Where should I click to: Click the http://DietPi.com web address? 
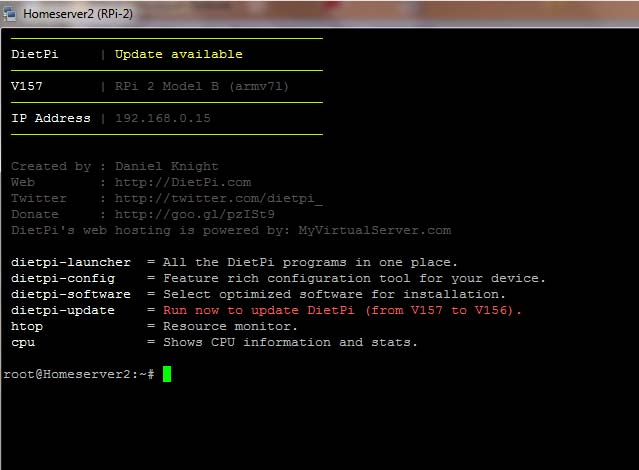183,182
